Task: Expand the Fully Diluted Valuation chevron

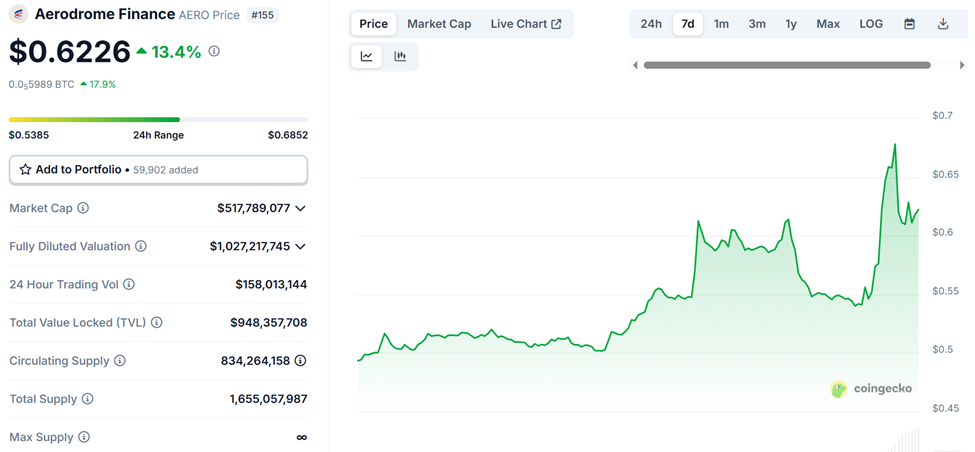Action: (300, 246)
